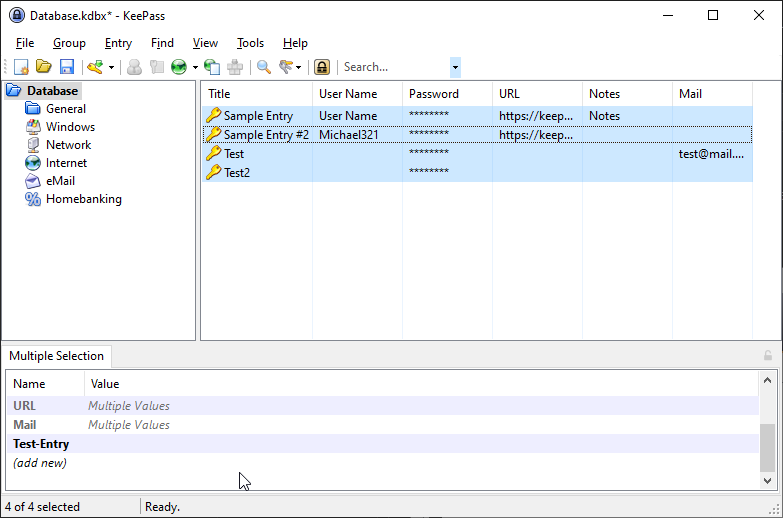The height and width of the screenshot is (518, 783).
Task: Select the Internet group
Action: coord(66,163)
